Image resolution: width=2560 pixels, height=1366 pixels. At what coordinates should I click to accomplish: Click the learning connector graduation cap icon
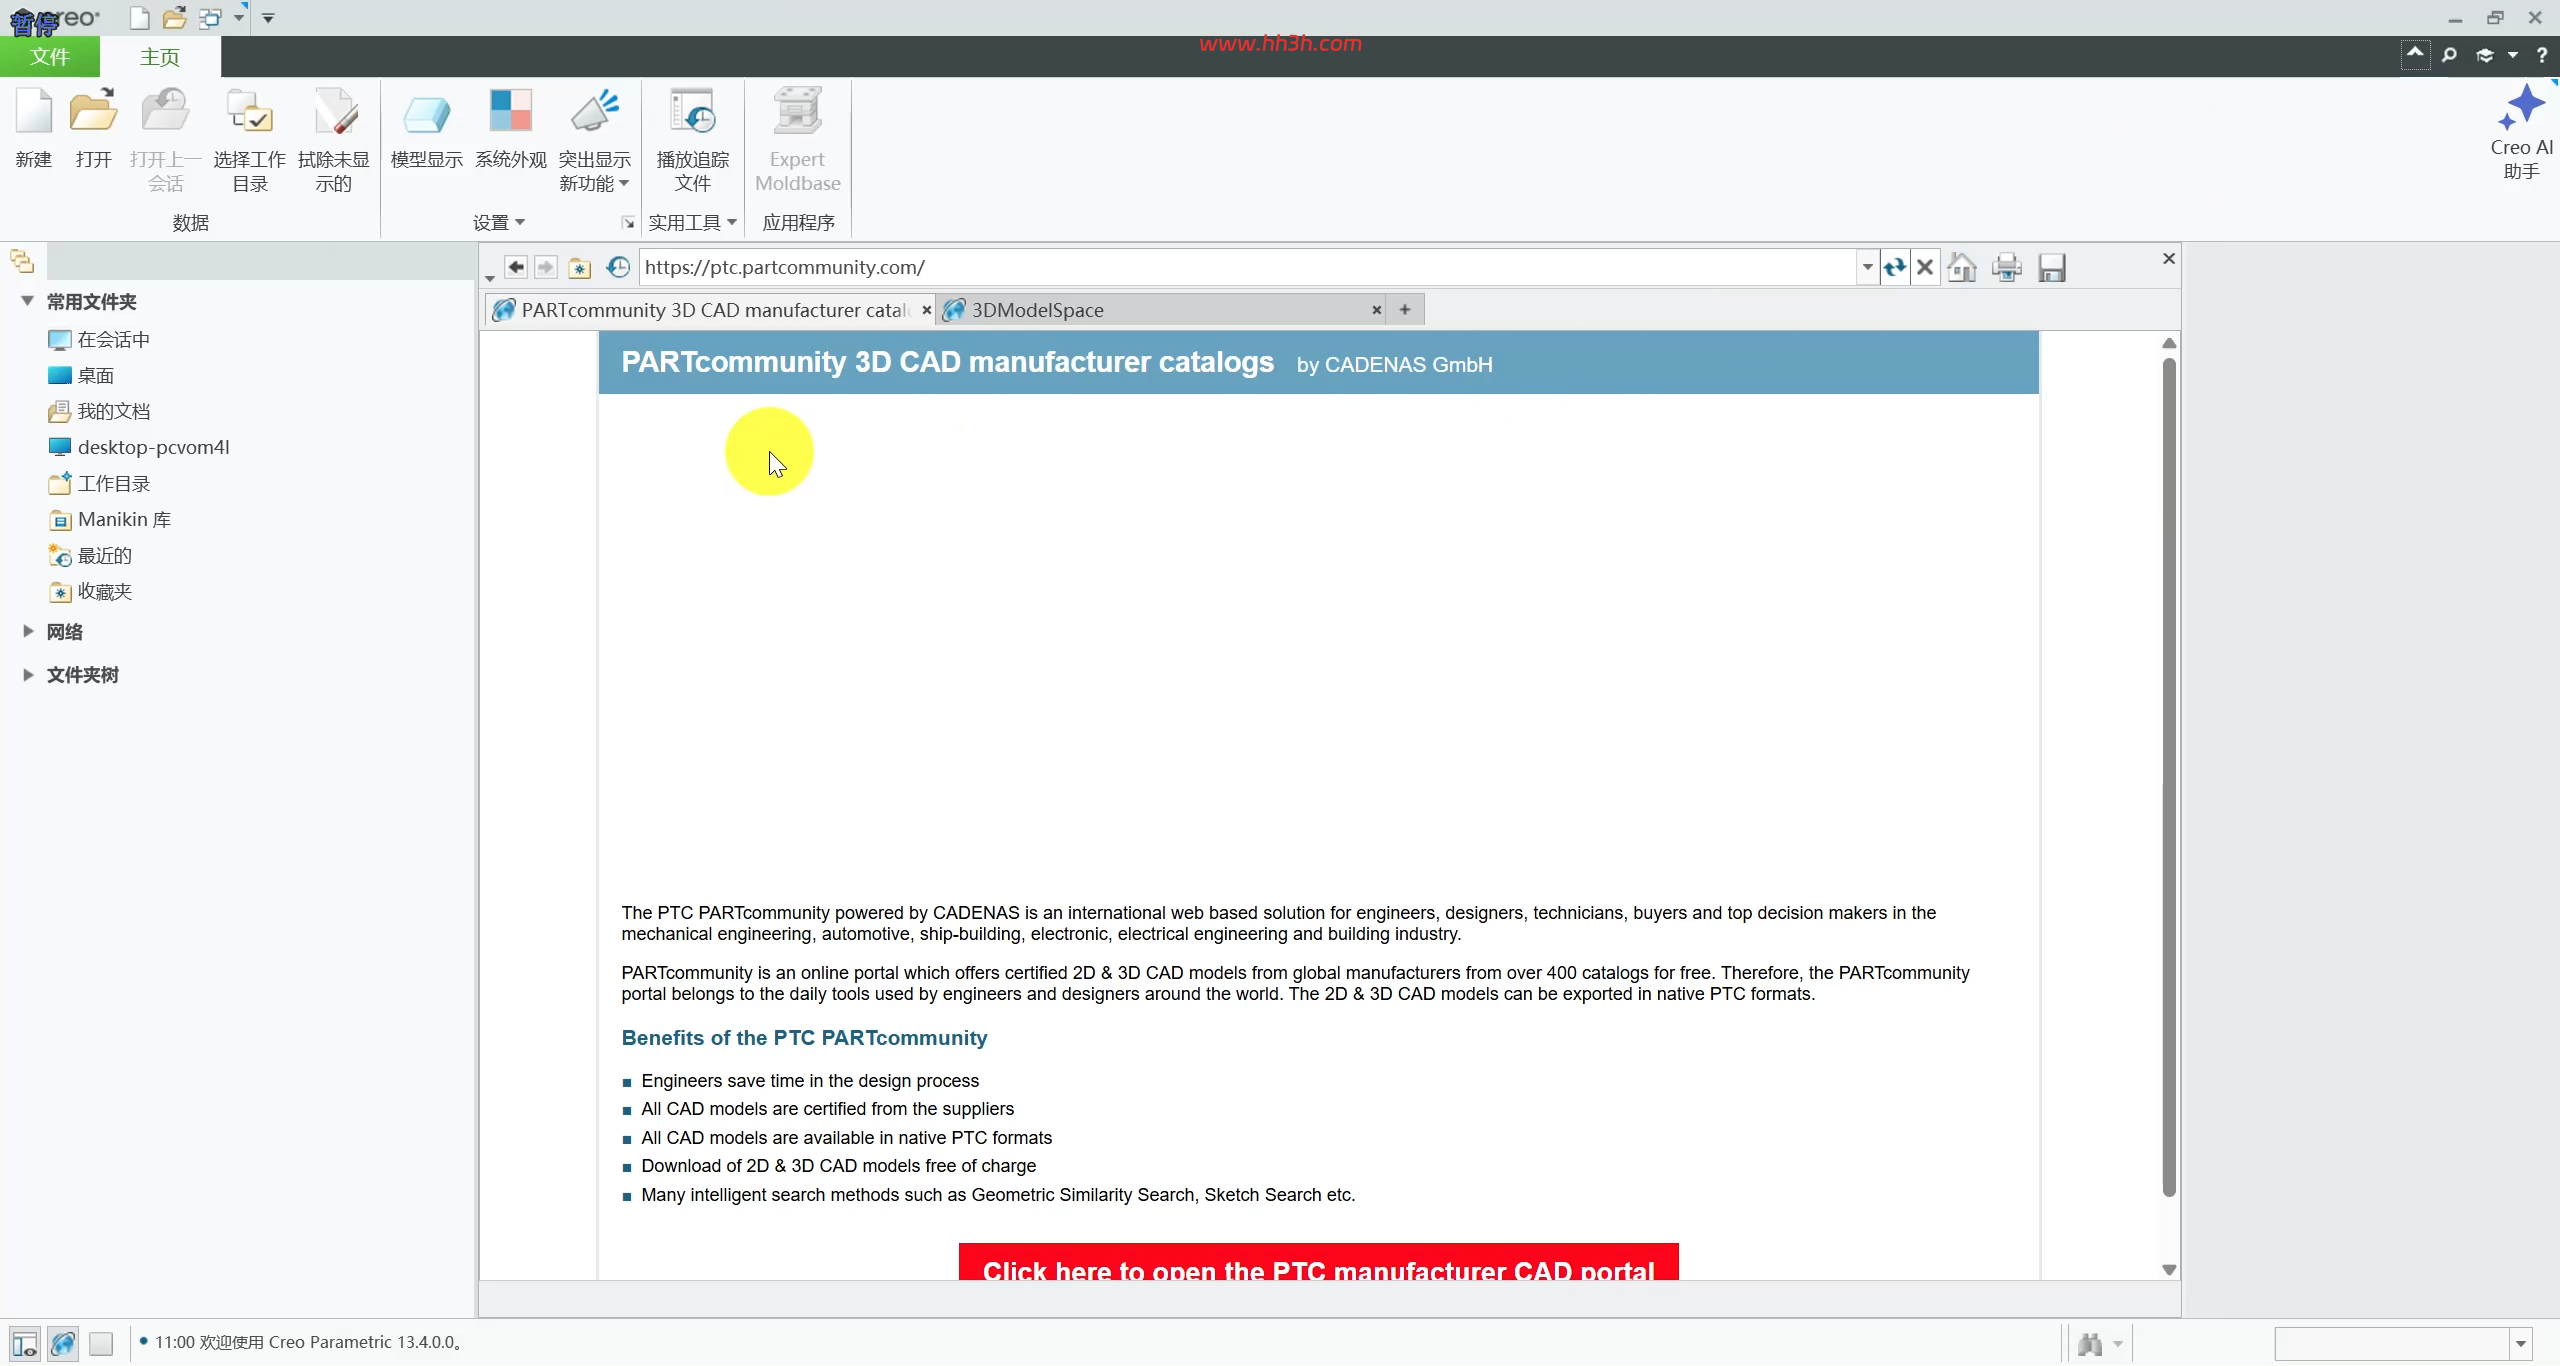coord(2485,55)
